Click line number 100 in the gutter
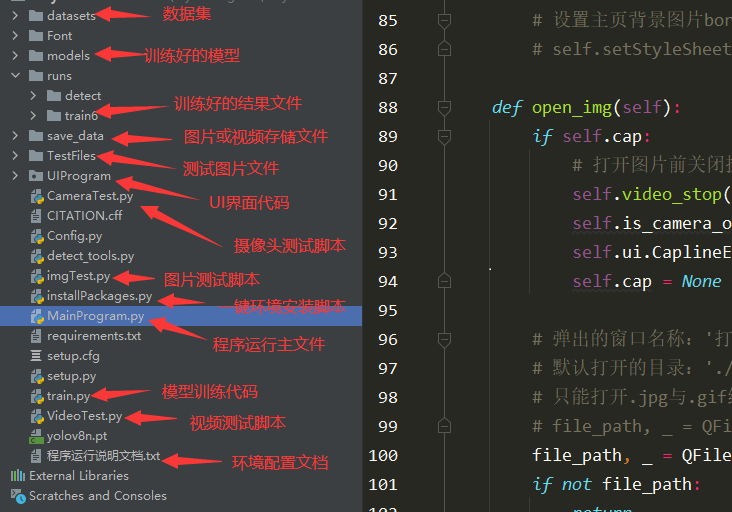The height and width of the screenshot is (512, 732). click(382, 456)
